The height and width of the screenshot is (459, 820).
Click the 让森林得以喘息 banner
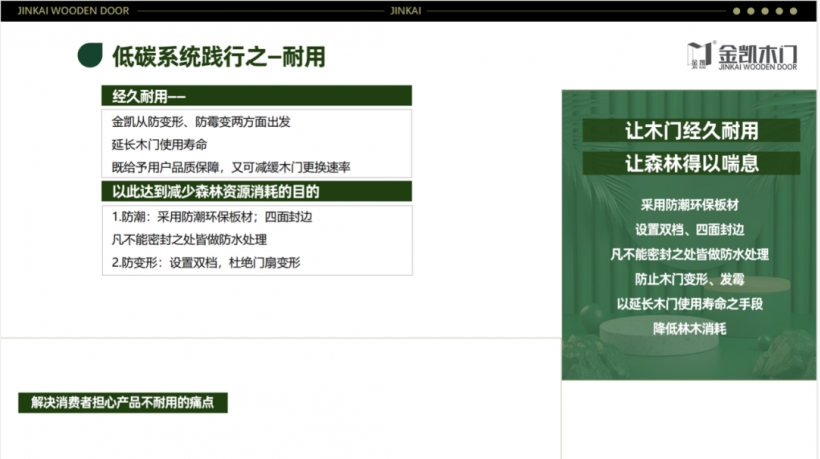(x=690, y=164)
